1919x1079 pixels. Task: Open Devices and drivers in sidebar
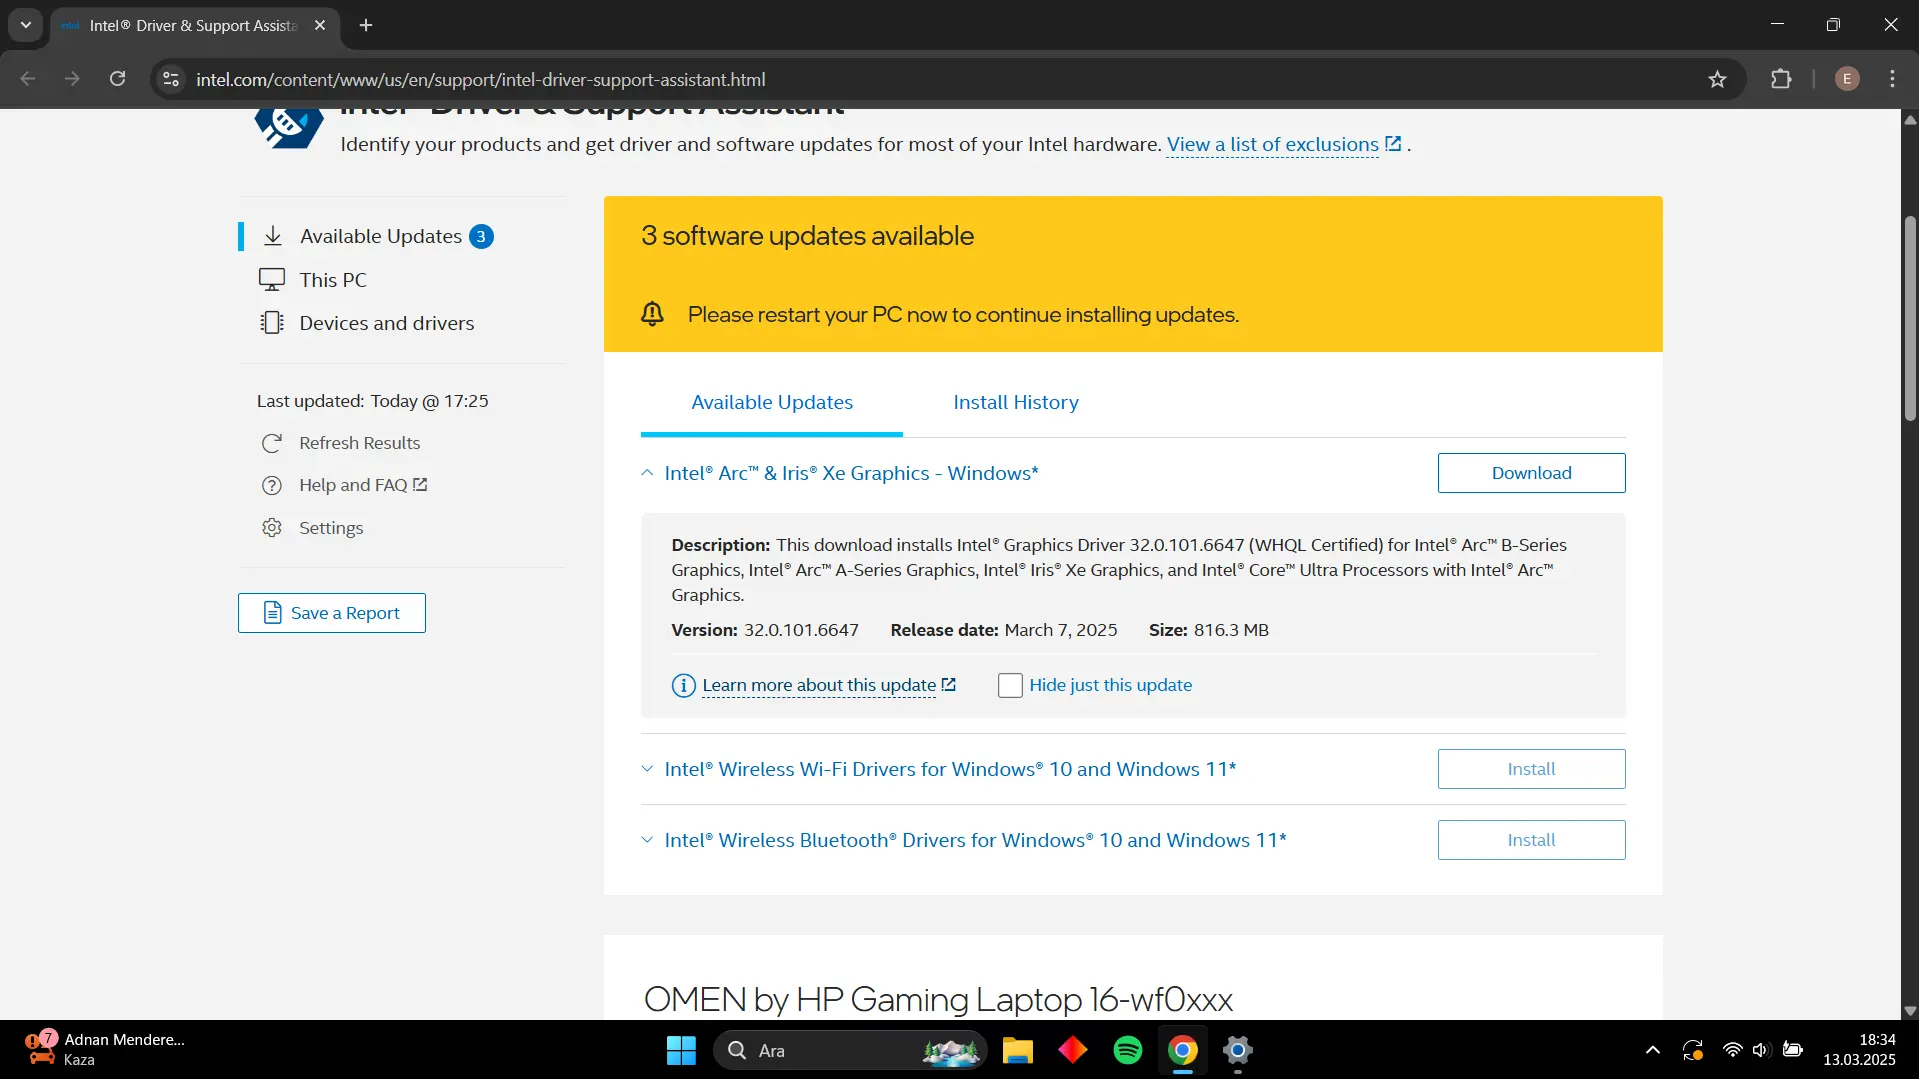(x=386, y=323)
